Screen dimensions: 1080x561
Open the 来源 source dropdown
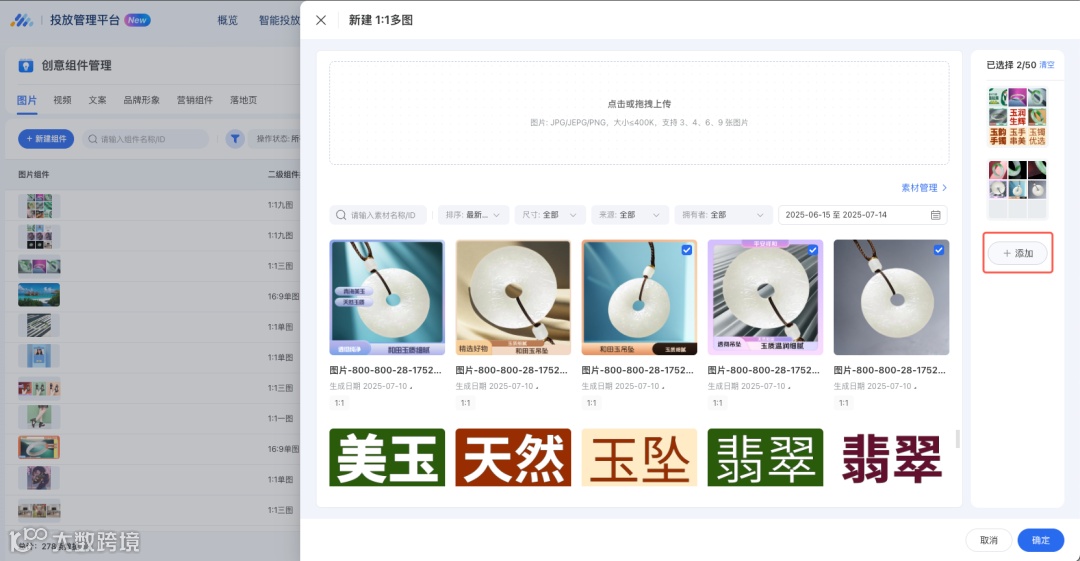(x=630, y=215)
